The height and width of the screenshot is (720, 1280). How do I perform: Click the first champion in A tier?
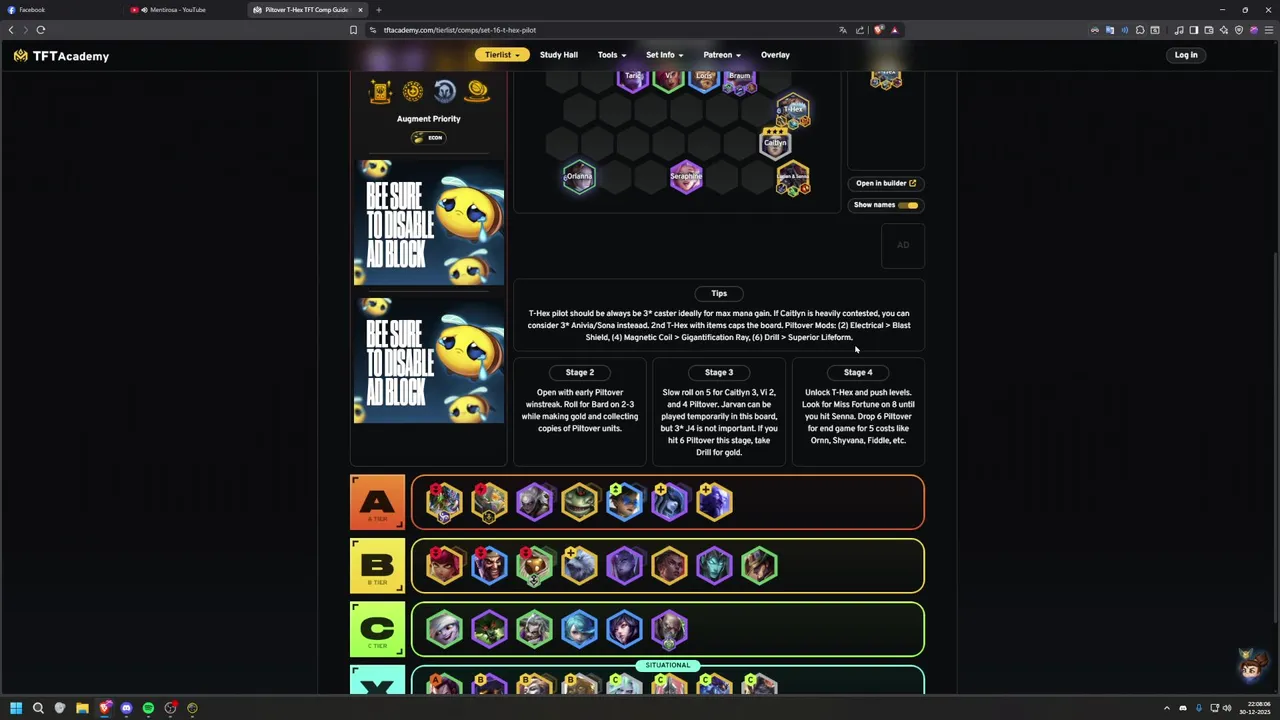pos(444,502)
